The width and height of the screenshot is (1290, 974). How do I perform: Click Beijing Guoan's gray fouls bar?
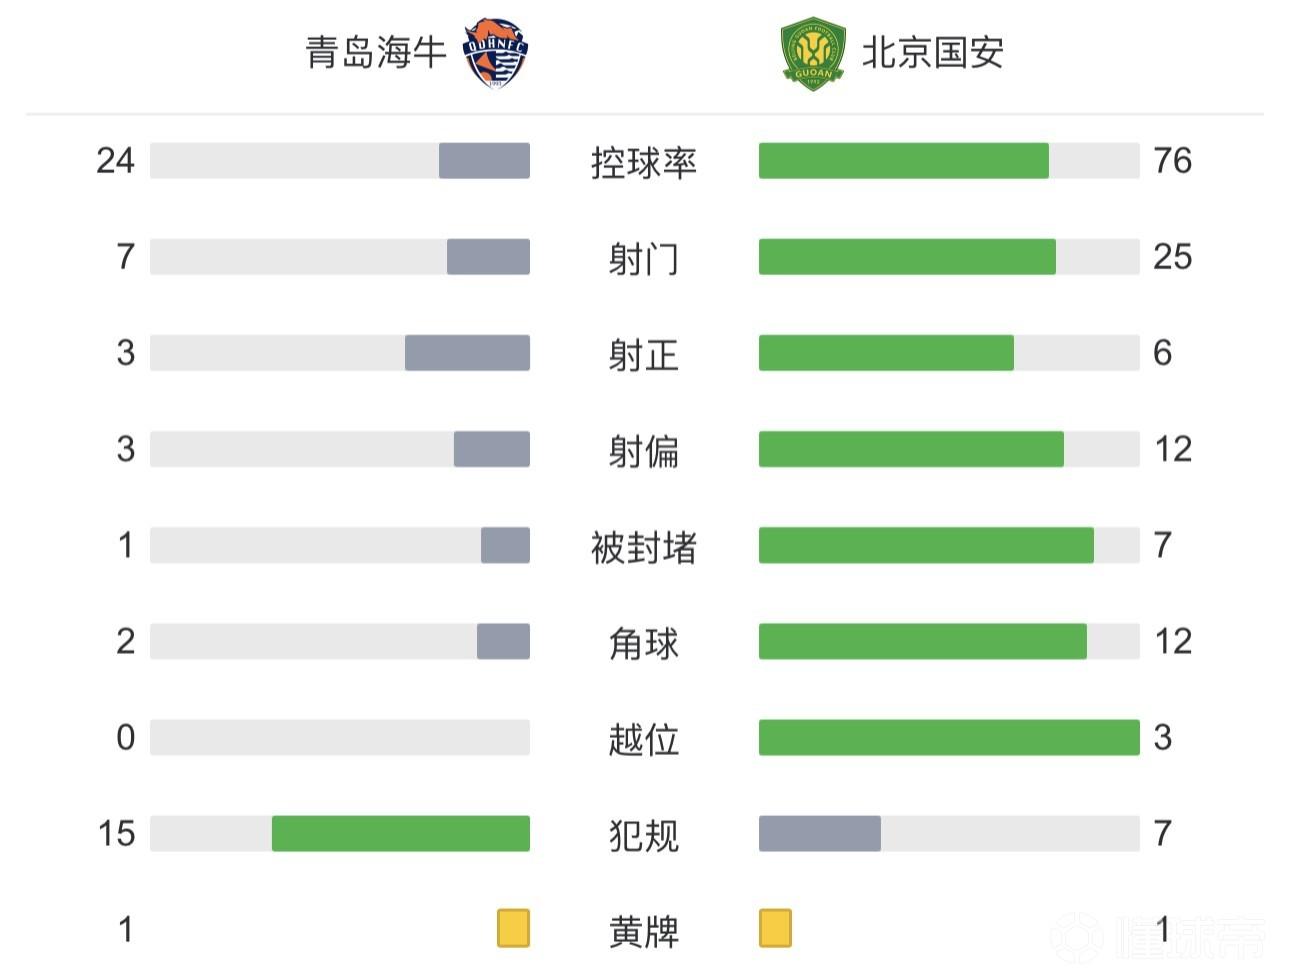point(820,834)
